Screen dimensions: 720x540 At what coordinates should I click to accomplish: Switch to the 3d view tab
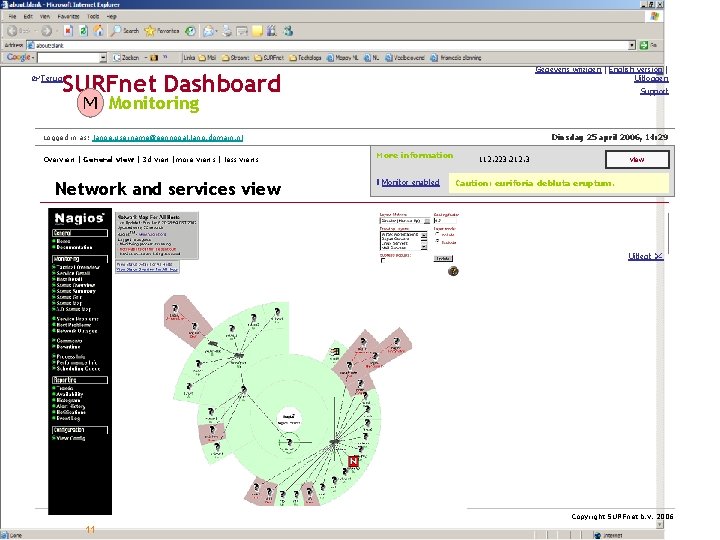pyautogui.click(x=155, y=159)
